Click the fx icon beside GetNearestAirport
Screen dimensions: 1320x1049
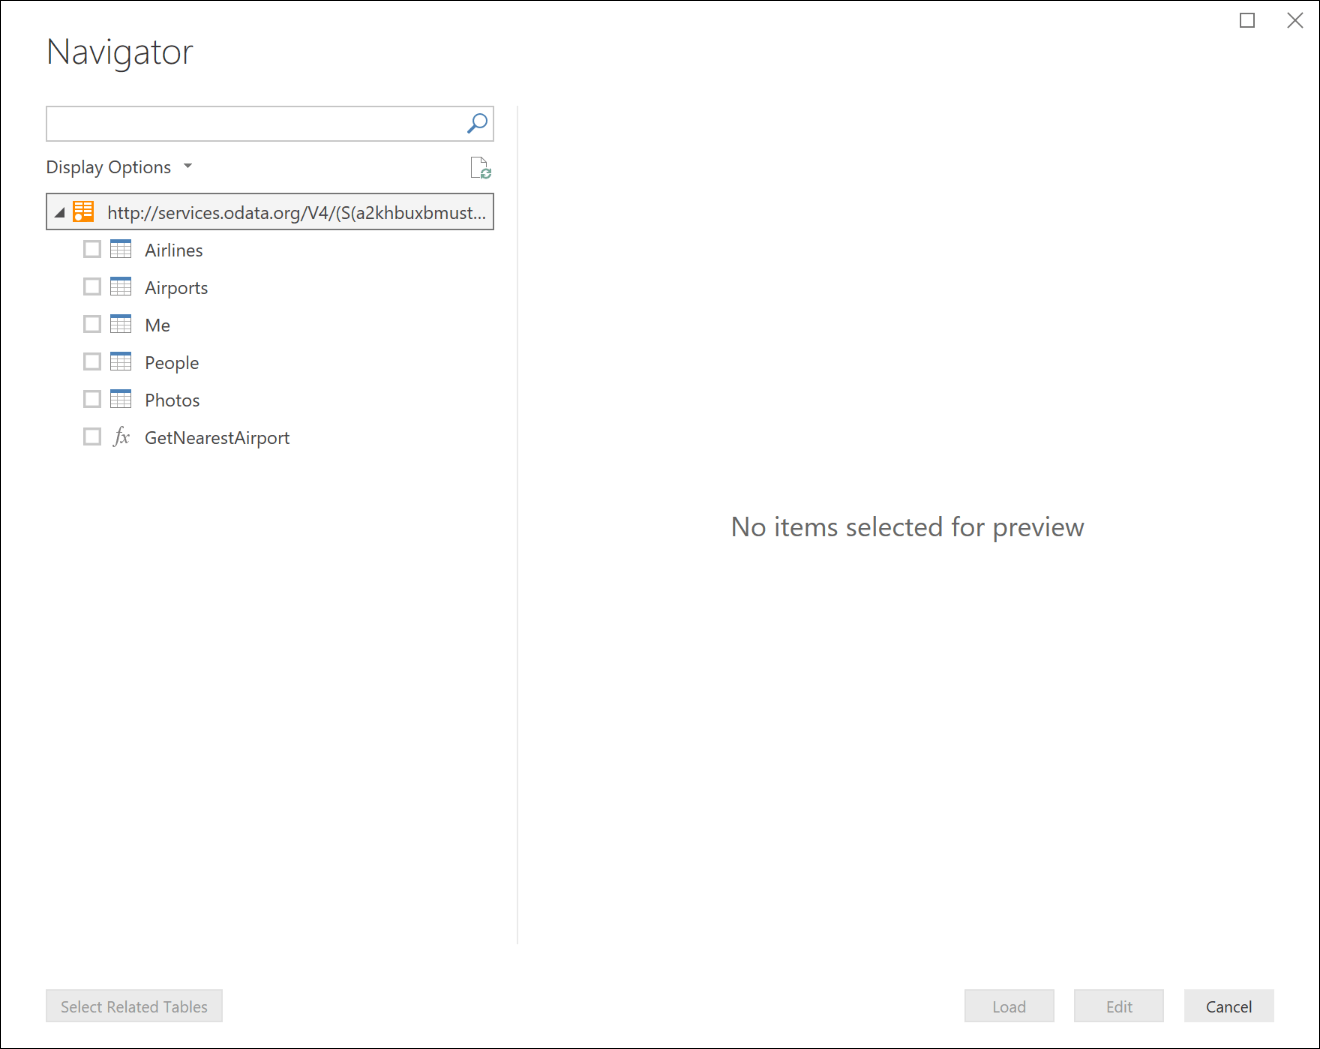(120, 436)
